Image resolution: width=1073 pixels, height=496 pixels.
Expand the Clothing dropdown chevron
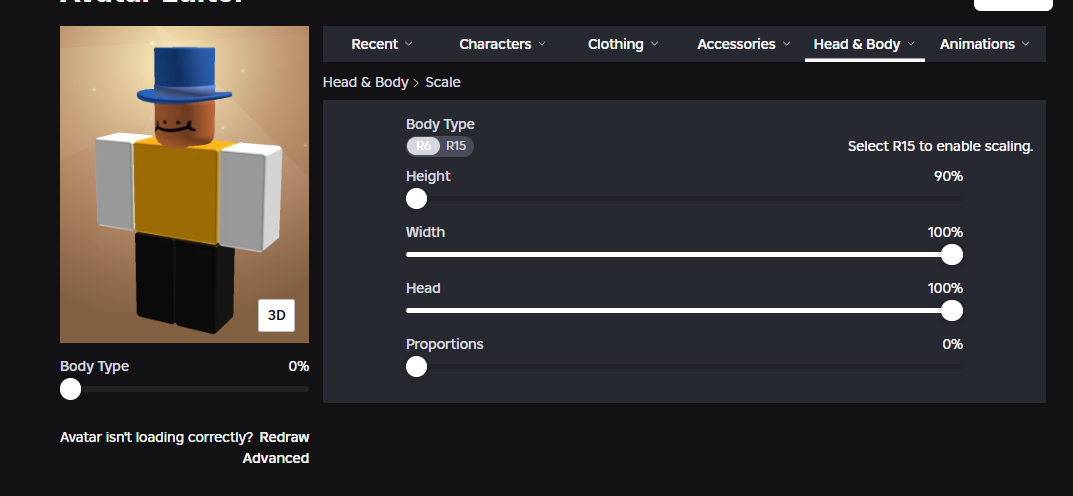click(654, 44)
